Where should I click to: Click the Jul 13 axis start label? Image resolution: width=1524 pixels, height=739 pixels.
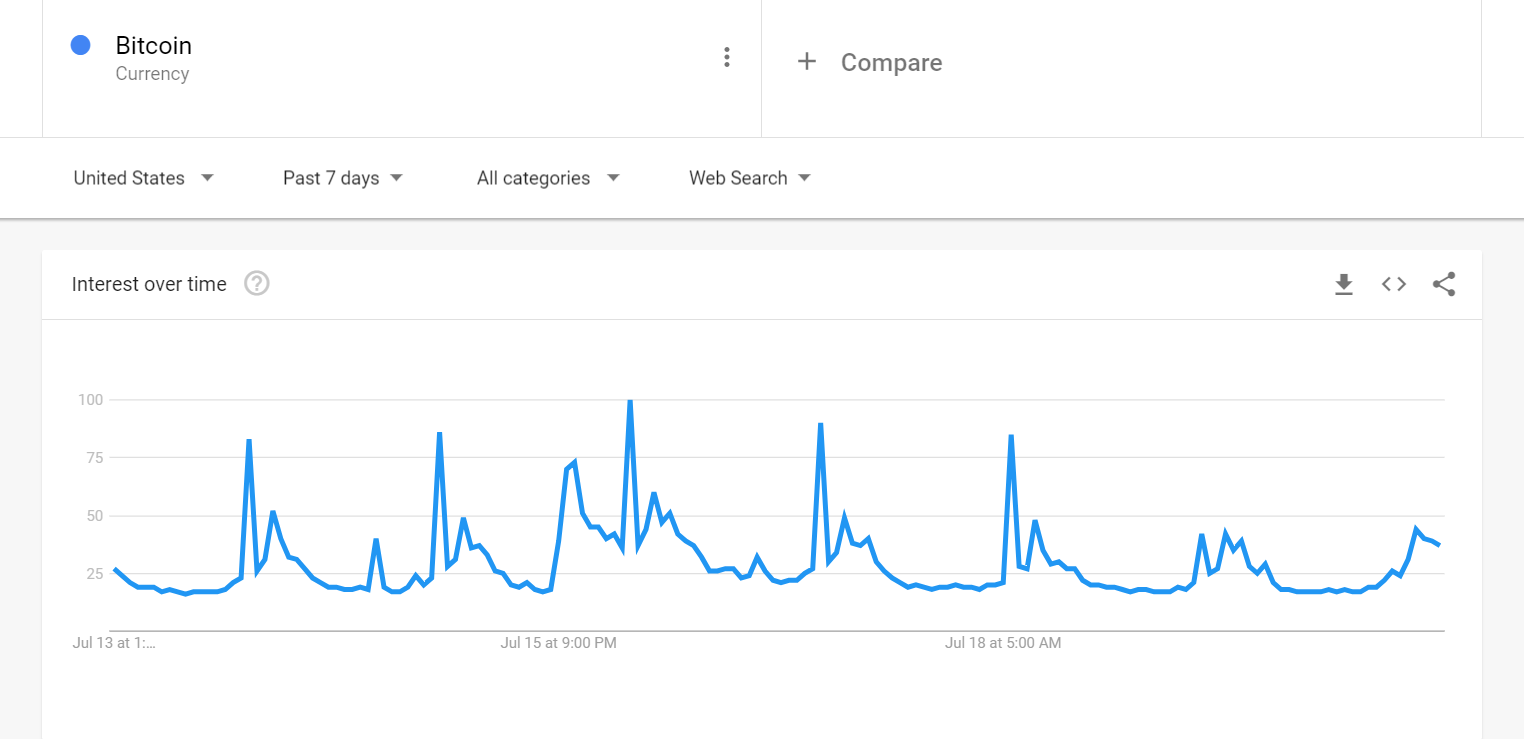[x=114, y=643]
